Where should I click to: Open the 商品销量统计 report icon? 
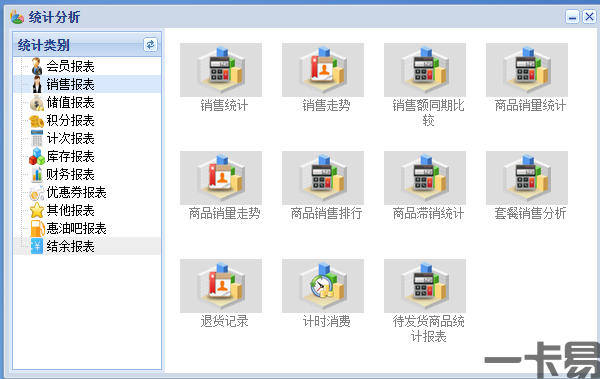tap(527, 70)
